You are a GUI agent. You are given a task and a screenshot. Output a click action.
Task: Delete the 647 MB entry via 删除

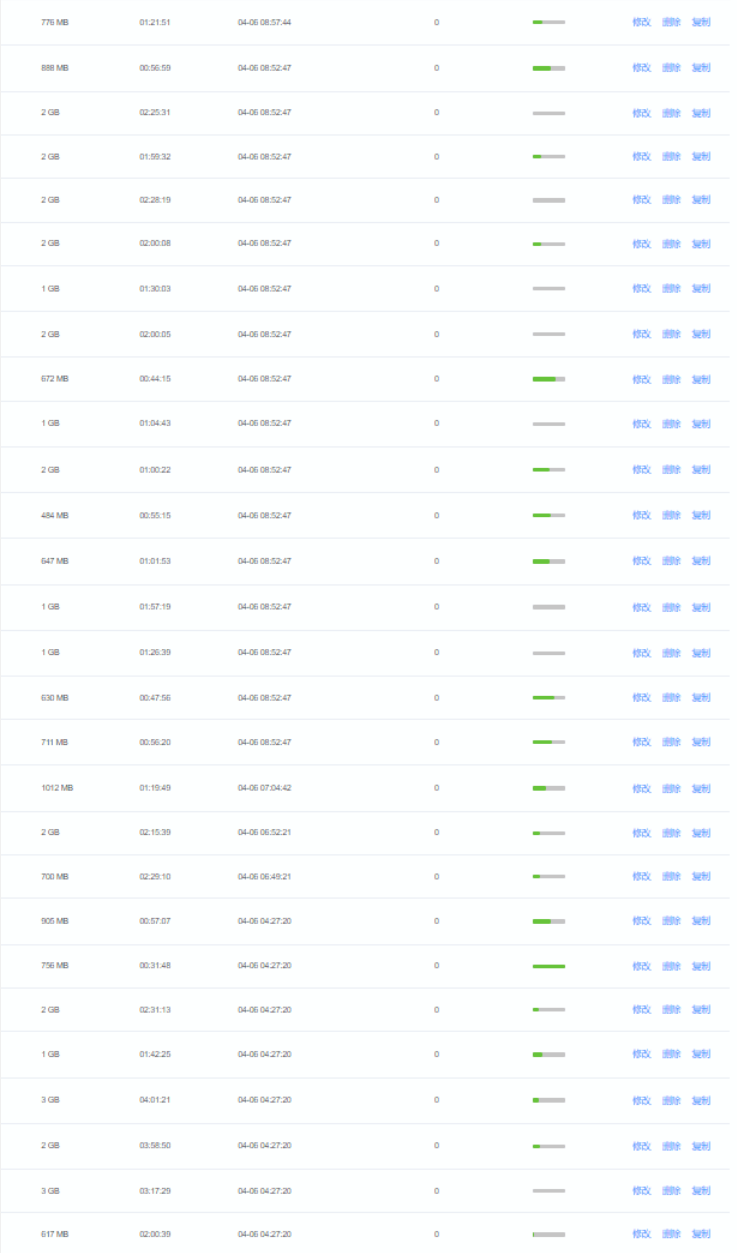click(671, 562)
